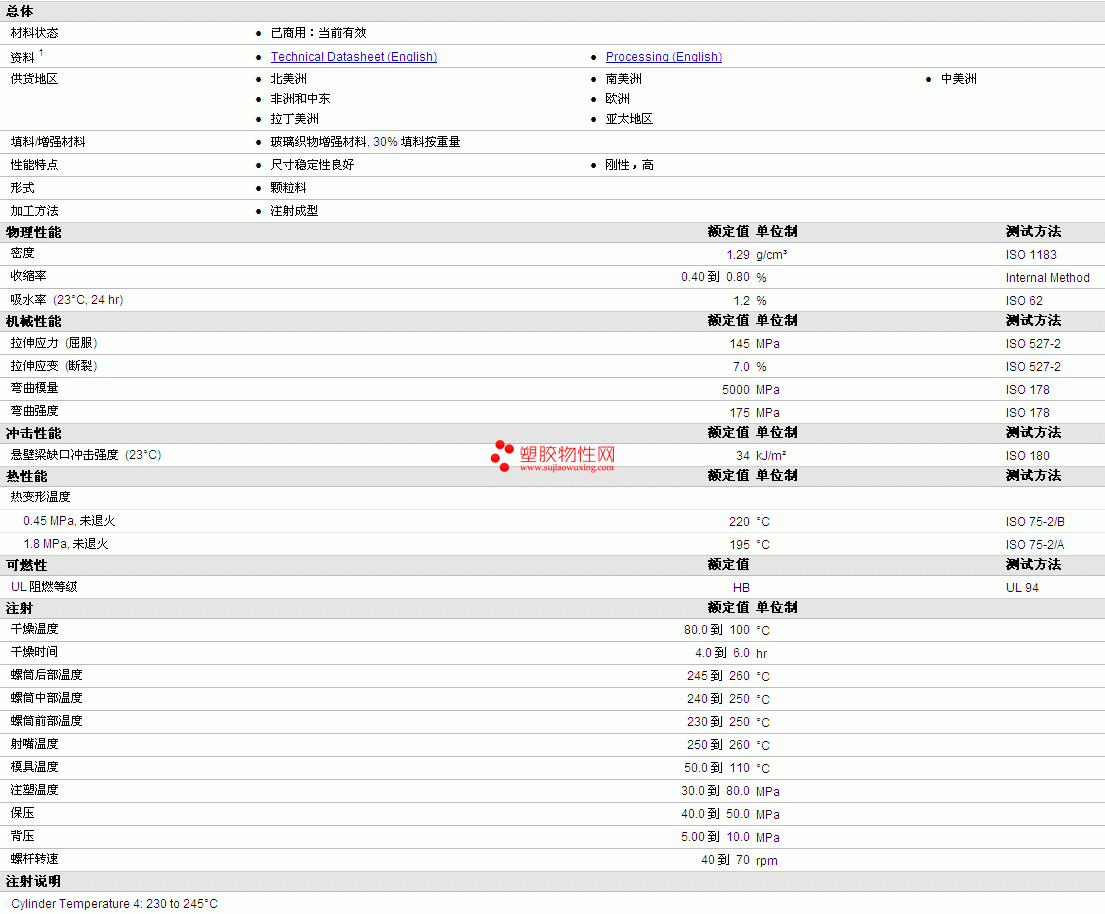Click the www.sujiaowuxing.com watermark text

click(x=567, y=467)
